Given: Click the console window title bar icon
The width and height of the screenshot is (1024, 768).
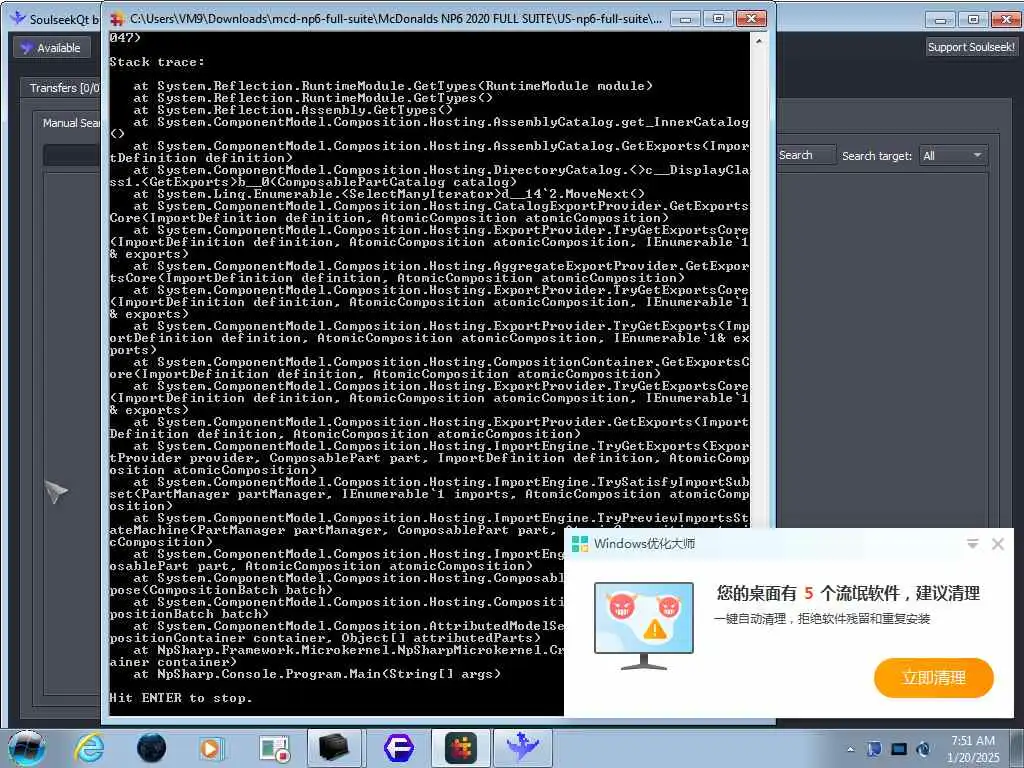Looking at the screenshot, I should coord(118,19).
